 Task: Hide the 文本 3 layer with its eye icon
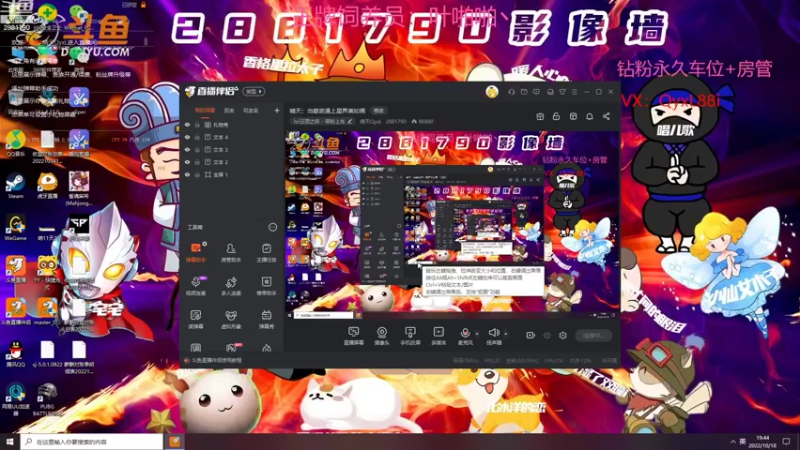click(x=187, y=149)
